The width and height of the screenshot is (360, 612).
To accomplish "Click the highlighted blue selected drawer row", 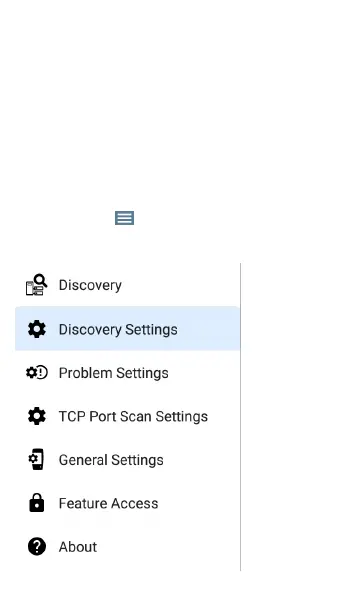I will (x=127, y=329).
